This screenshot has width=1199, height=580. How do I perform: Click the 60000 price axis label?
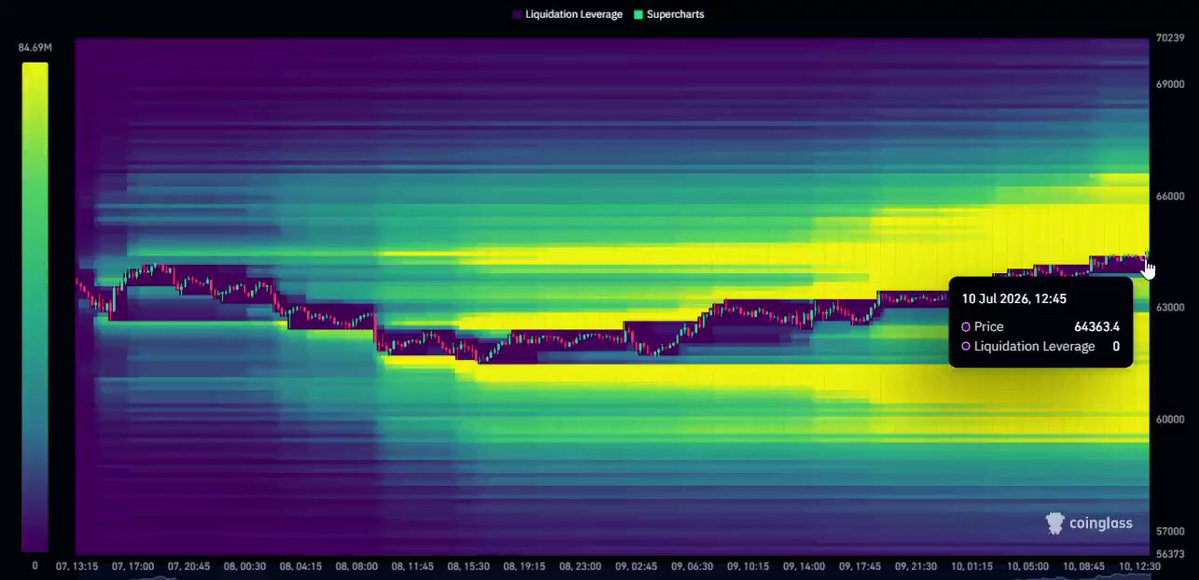[x=1171, y=419]
